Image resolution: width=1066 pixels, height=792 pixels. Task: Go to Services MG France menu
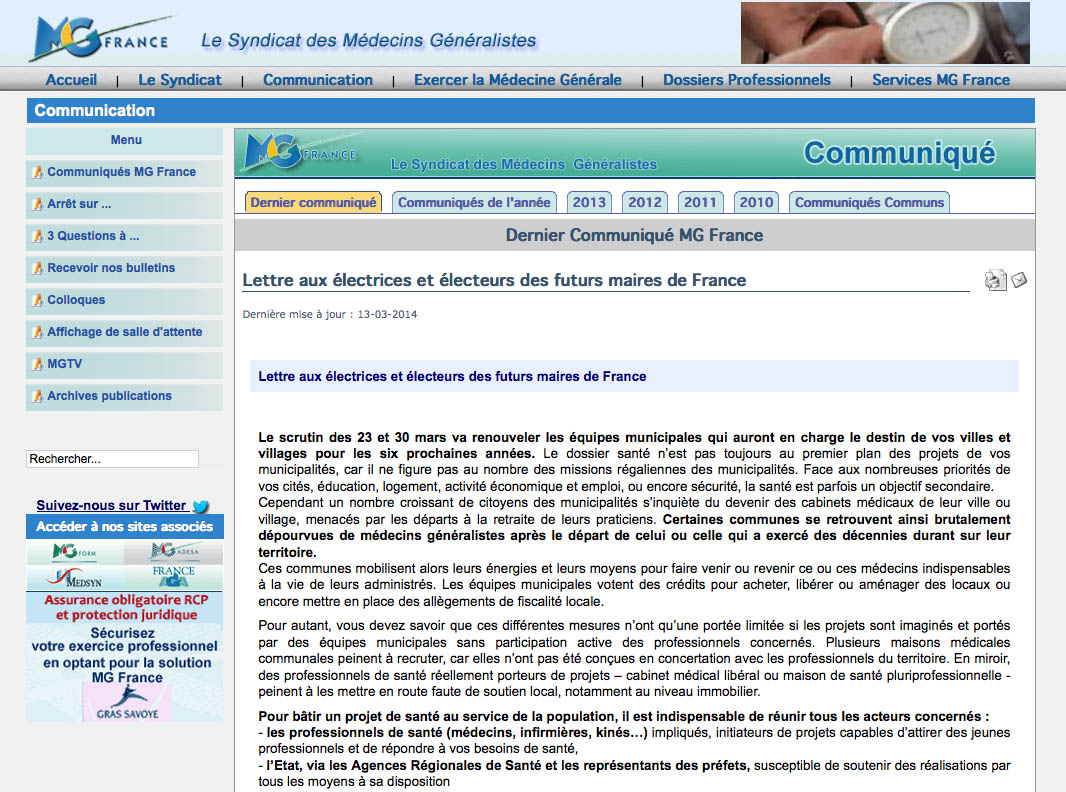click(x=940, y=80)
